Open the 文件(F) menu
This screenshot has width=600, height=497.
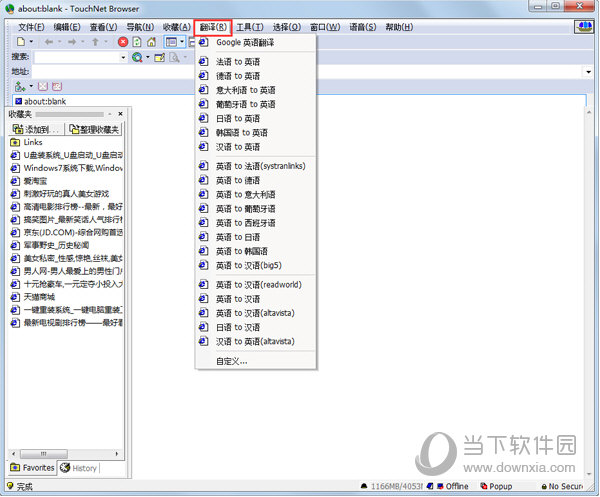(31, 27)
